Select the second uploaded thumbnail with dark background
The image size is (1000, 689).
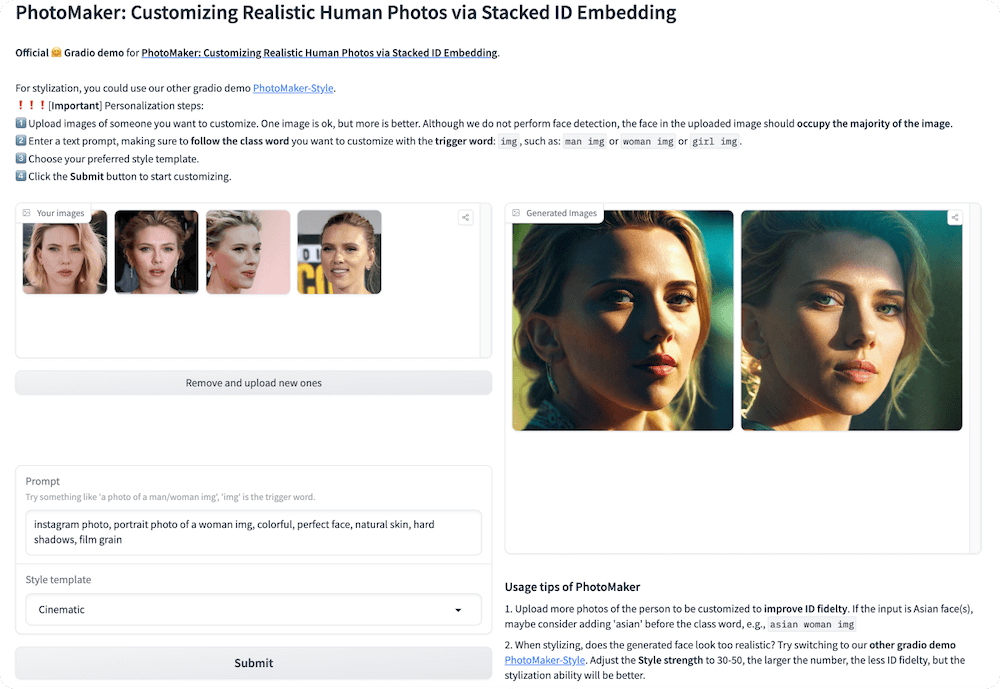click(x=156, y=252)
